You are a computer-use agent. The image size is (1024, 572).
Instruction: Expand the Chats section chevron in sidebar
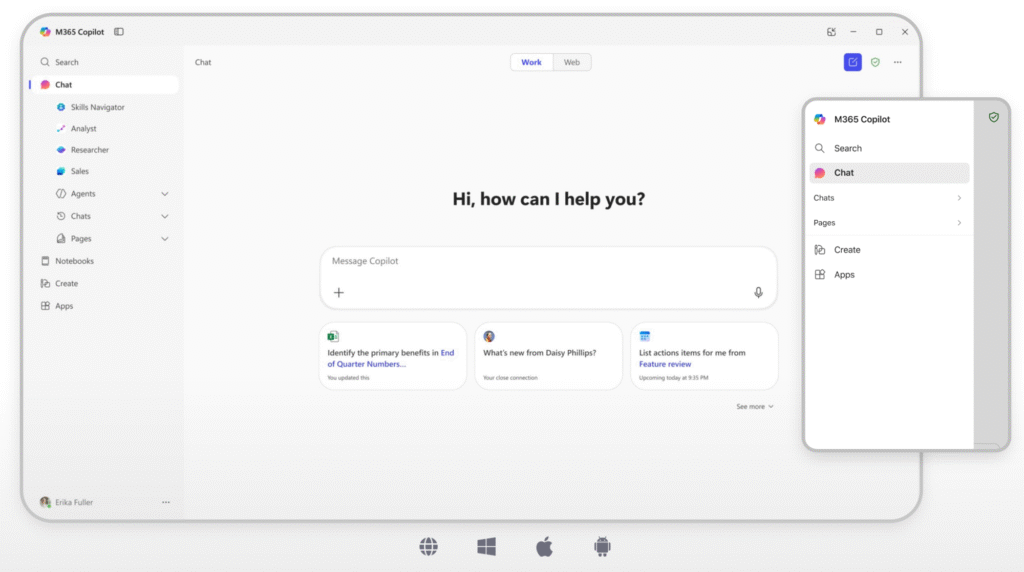[165, 216]
